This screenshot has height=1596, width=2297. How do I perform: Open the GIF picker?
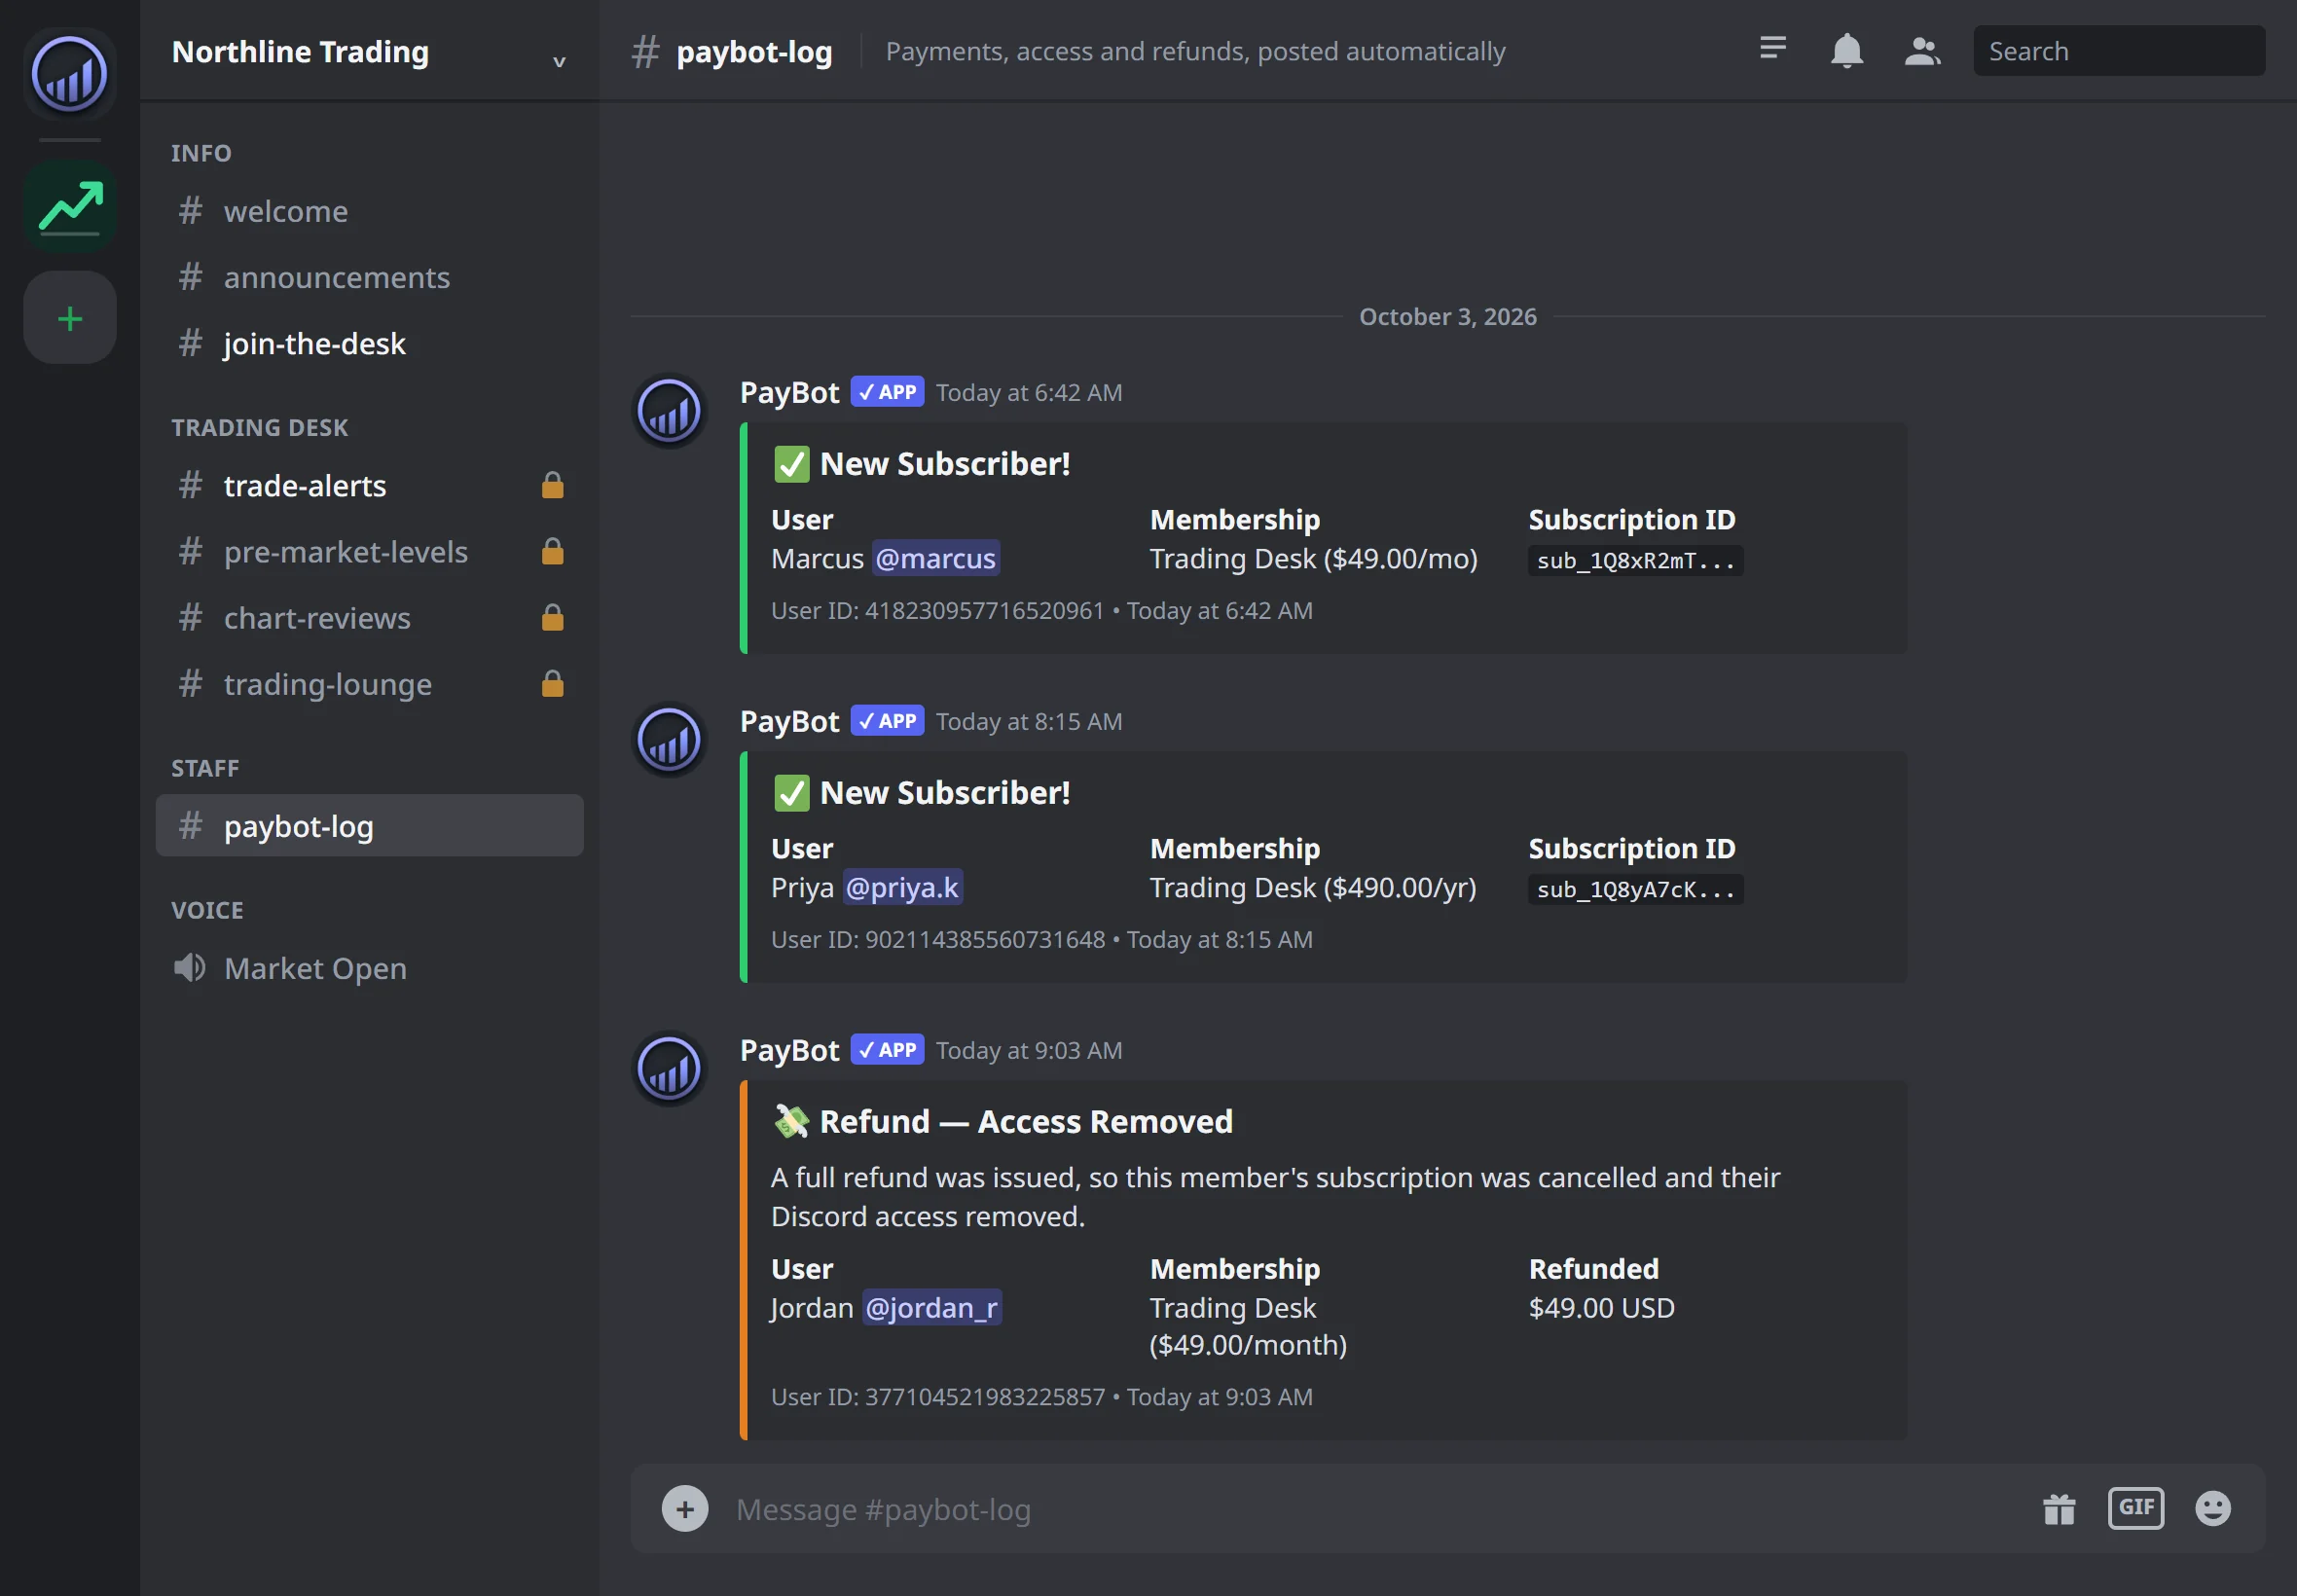[2136, 1508]
